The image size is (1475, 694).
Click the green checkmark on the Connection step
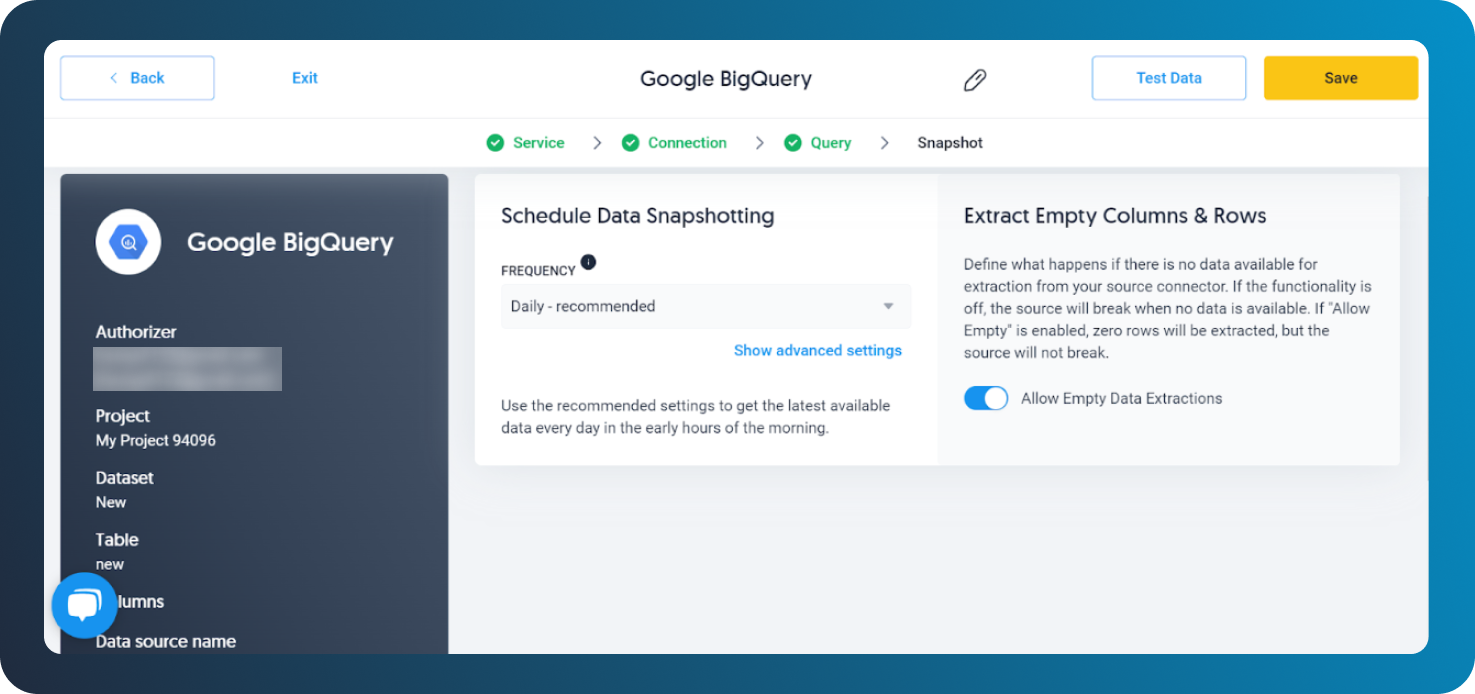click(630, 142)
